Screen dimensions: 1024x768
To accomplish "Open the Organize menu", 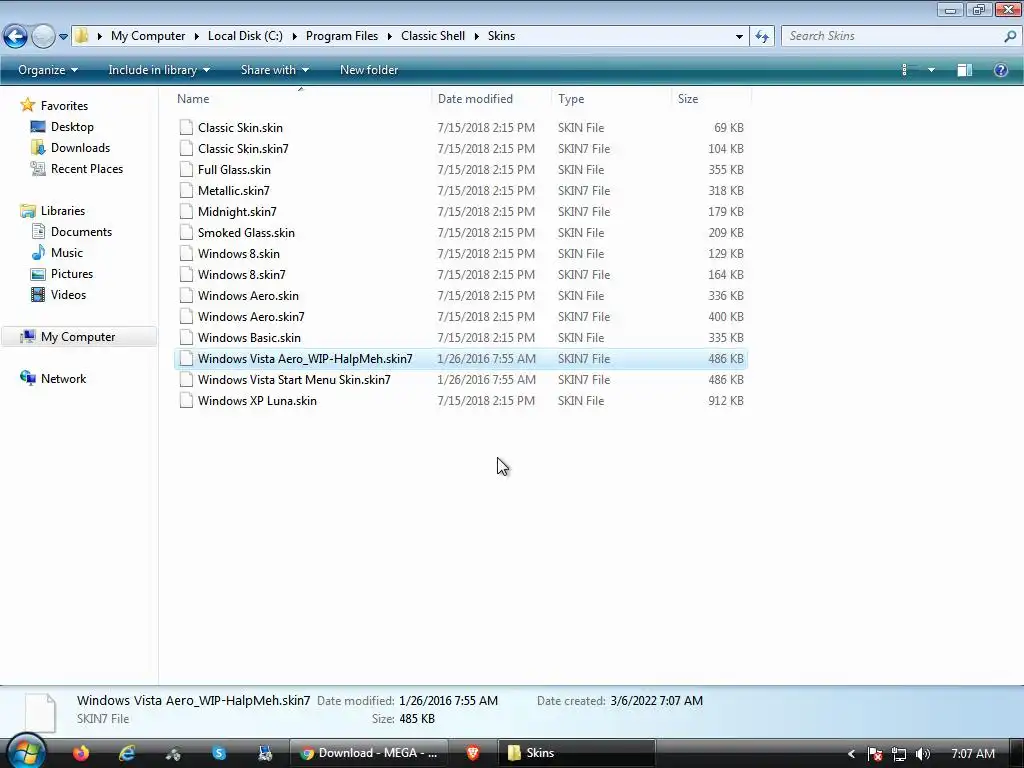I will (48, 70).
